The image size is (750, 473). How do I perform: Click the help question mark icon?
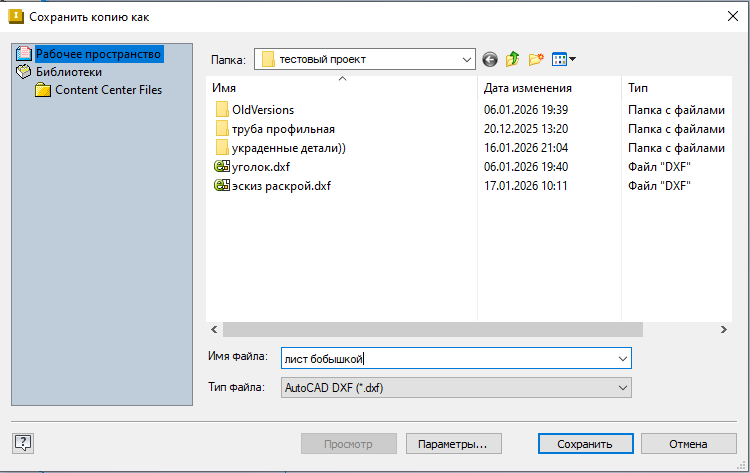click(x=22, y=443)
